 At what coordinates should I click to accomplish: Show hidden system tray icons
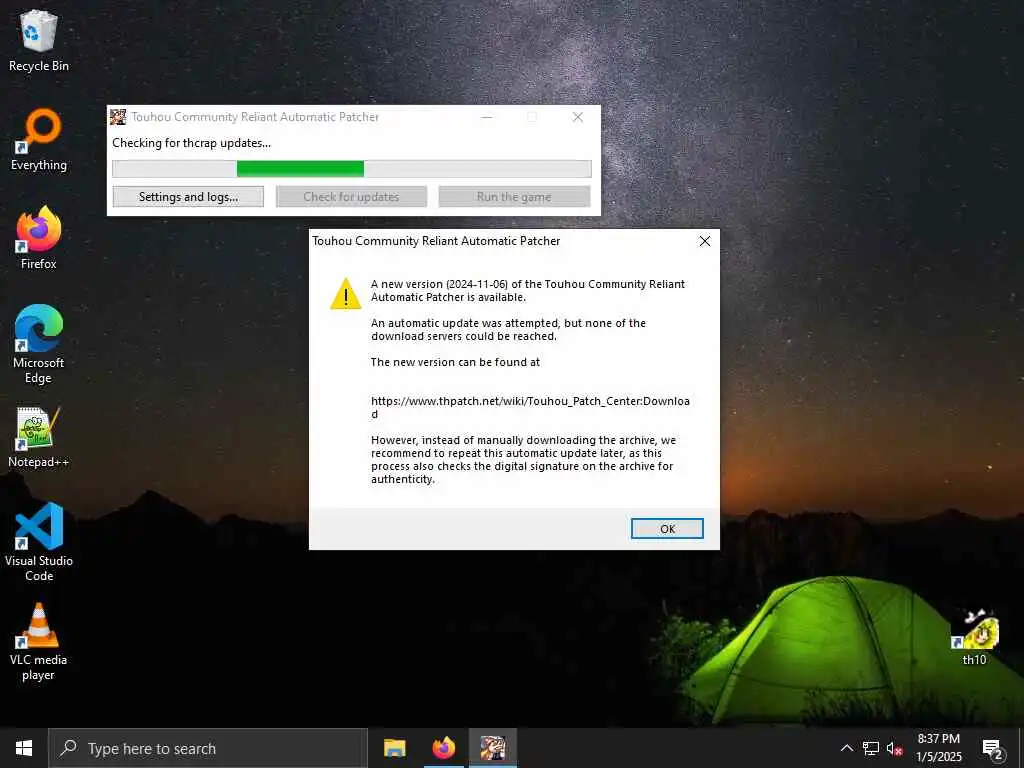pyautogui.click(x=846, y=748)
